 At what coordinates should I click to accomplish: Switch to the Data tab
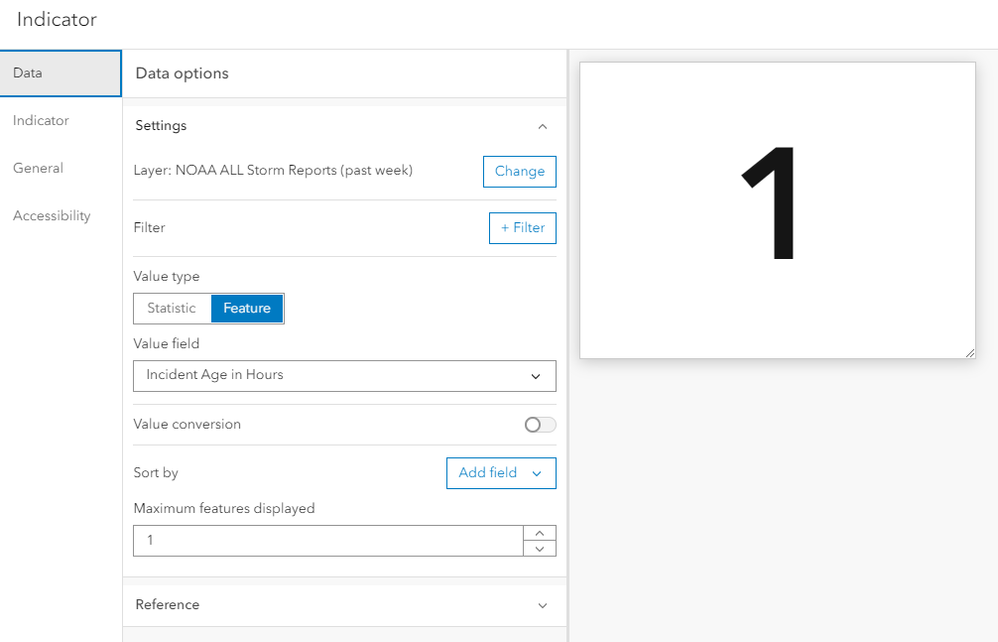tap(60, 73)
